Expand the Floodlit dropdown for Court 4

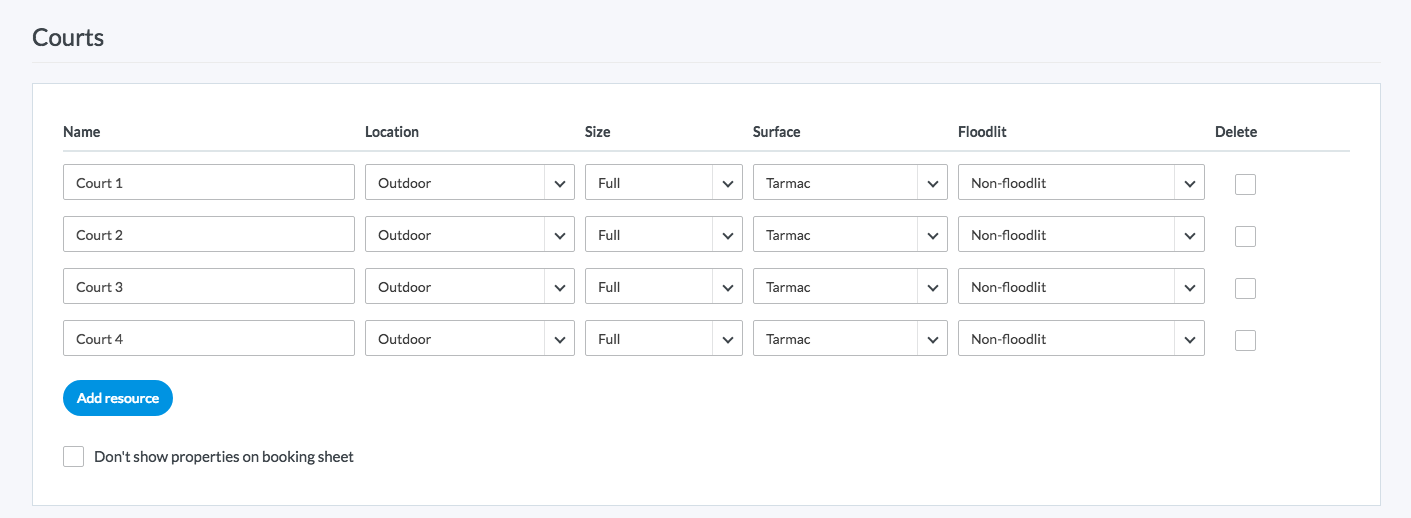click(x=1080, y=339)
